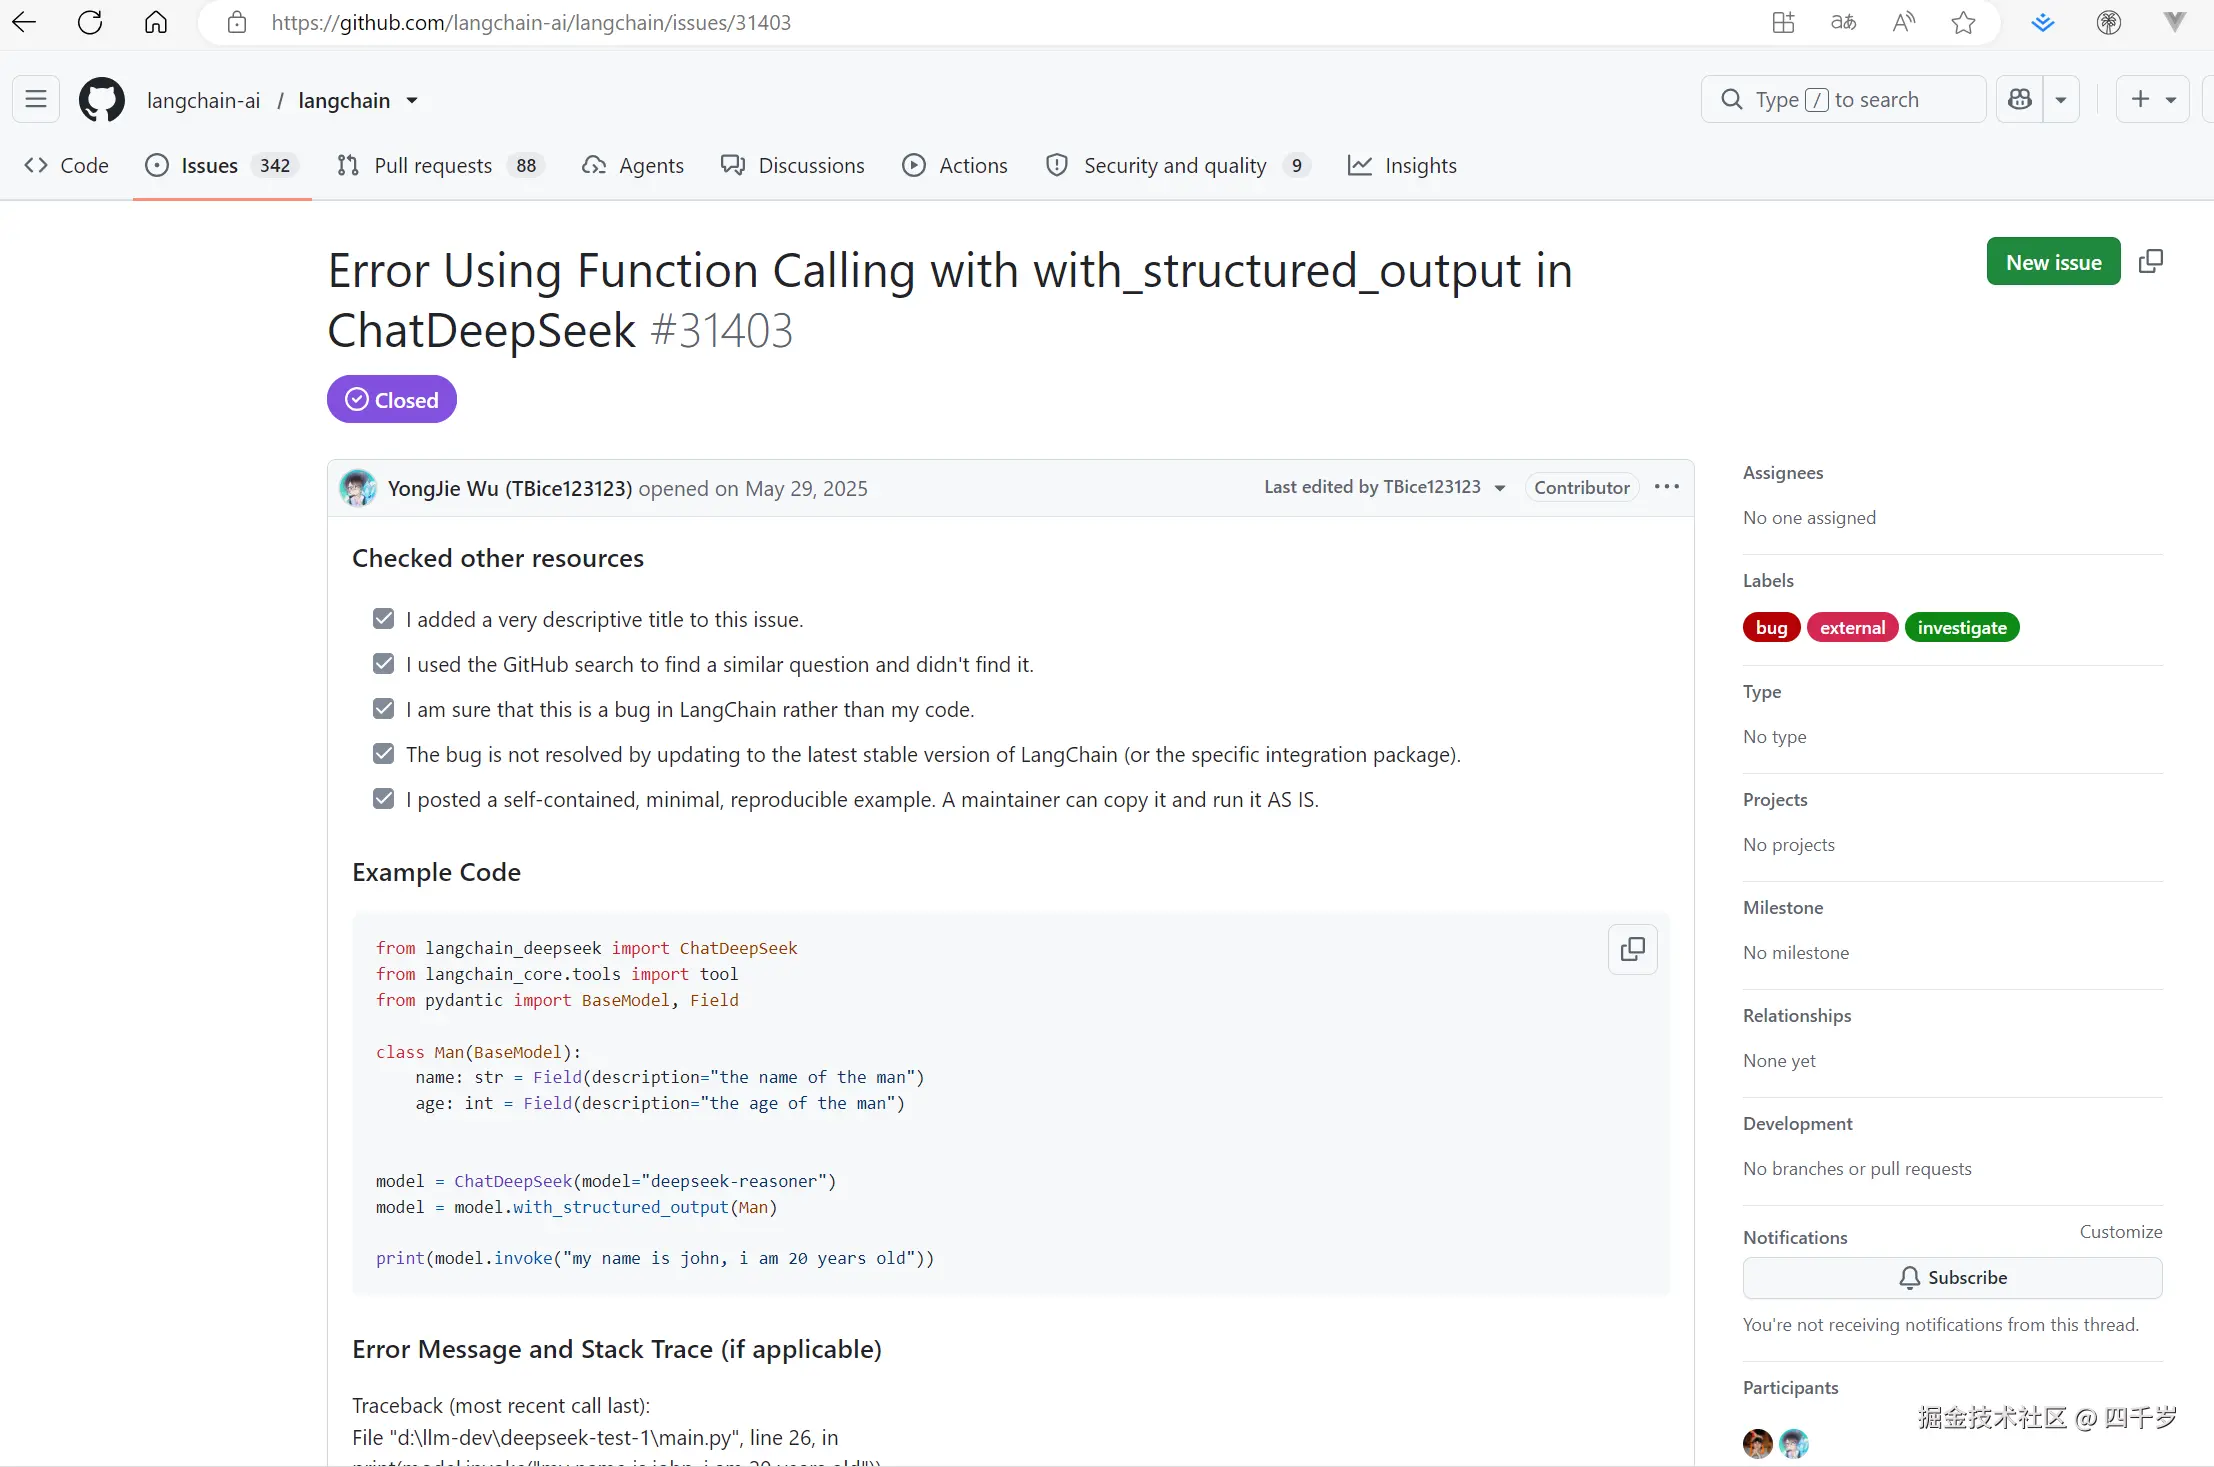The image size is (2214, 1467).
Task: Create a New issue
Action: pyautogui.click(x=2054, y=261)
